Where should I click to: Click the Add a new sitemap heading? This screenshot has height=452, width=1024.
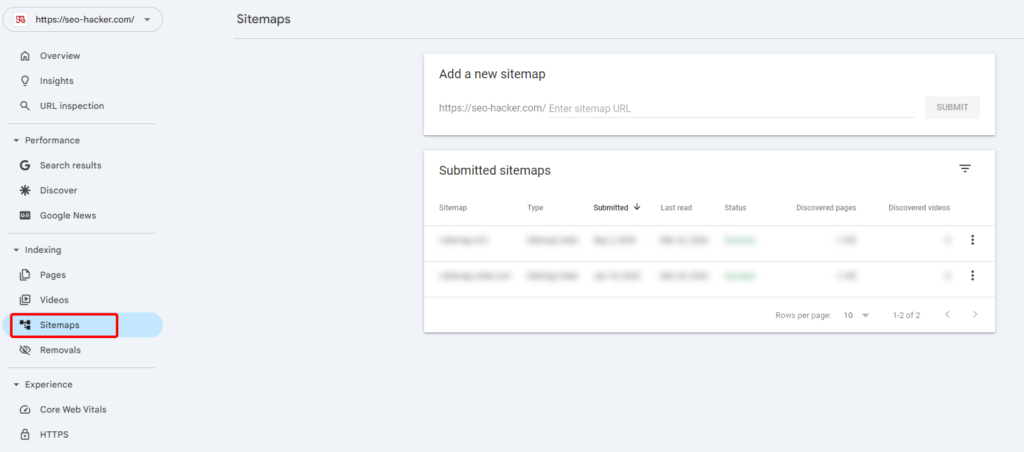(492, 74)
